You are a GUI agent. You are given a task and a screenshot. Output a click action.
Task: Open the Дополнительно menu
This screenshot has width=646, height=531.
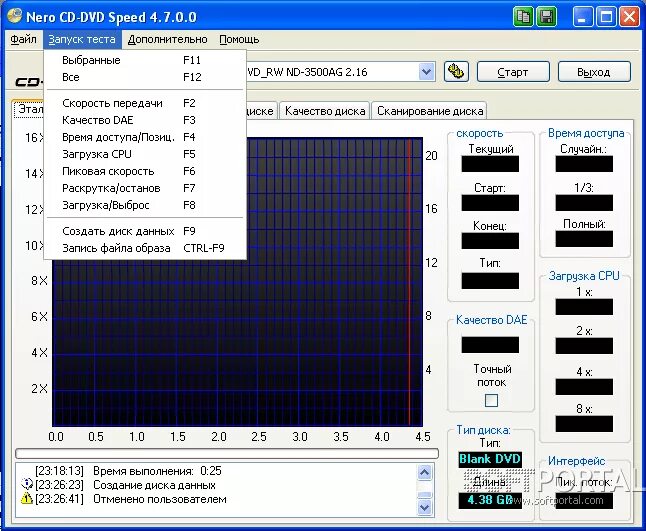click(x=167, y=39)
